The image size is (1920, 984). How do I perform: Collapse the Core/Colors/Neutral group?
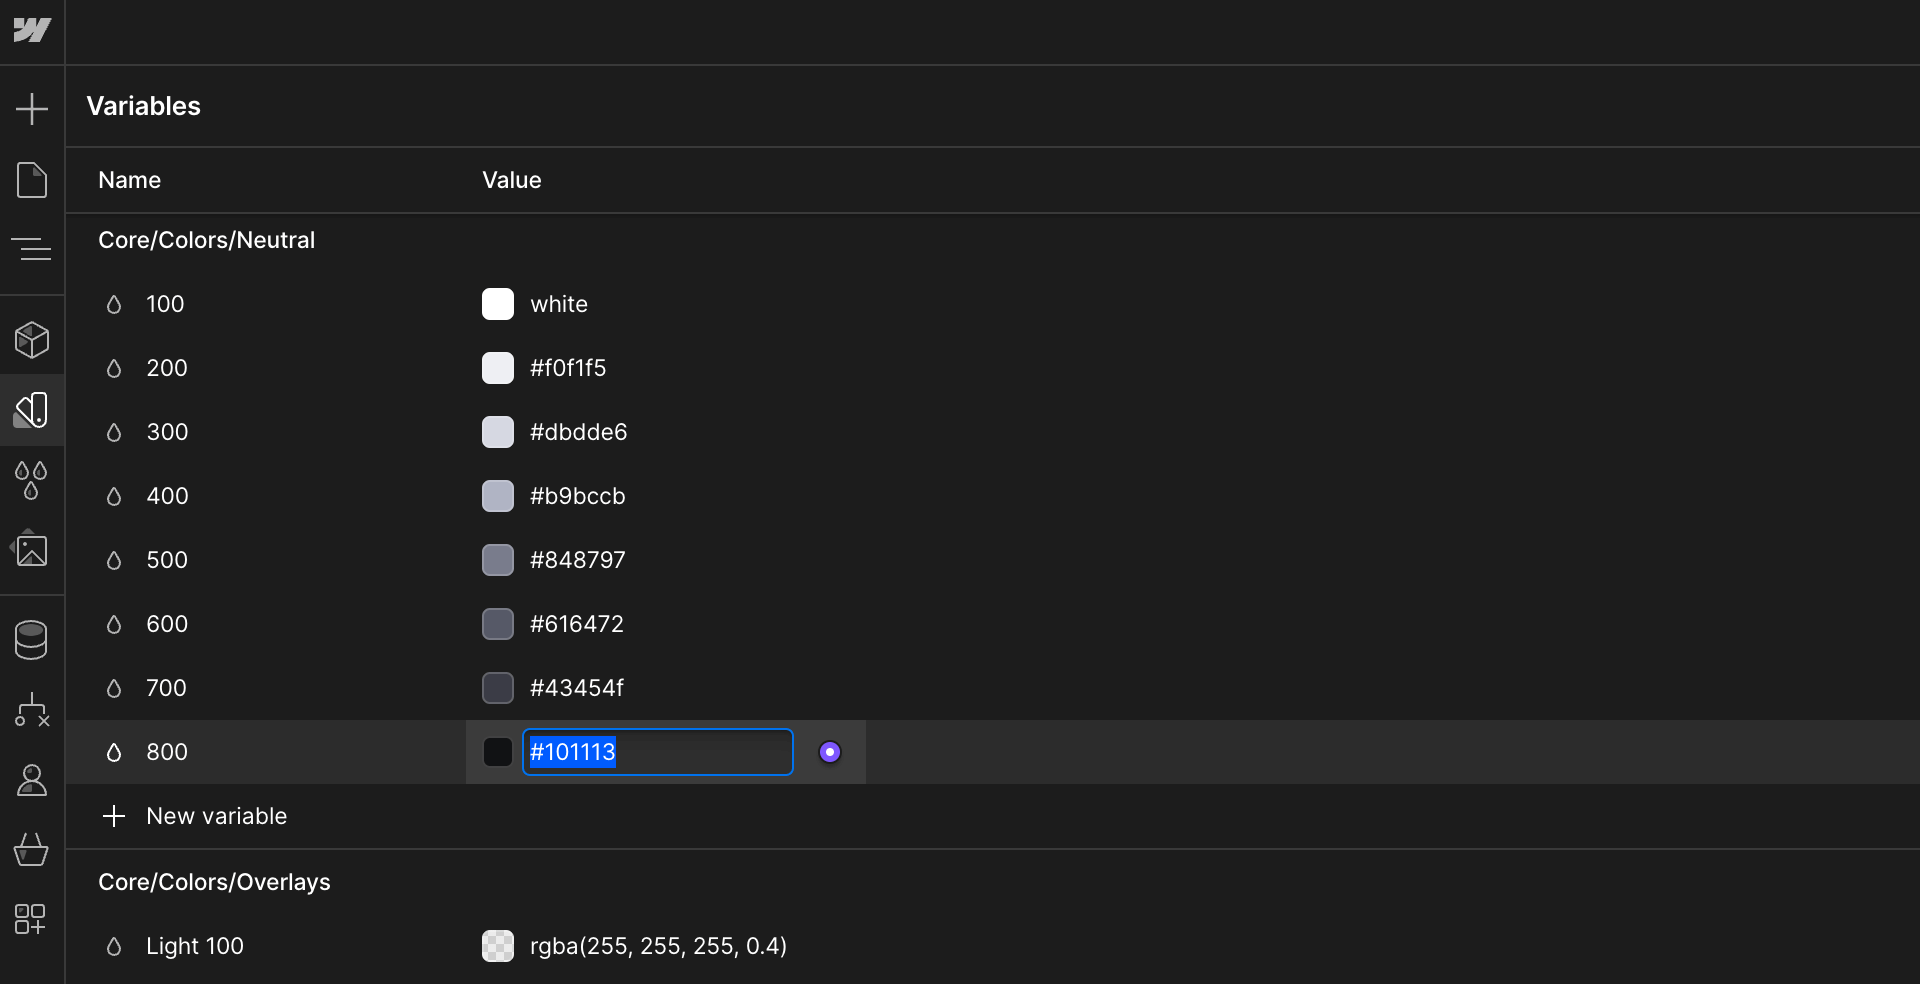(x=206, y=240)
